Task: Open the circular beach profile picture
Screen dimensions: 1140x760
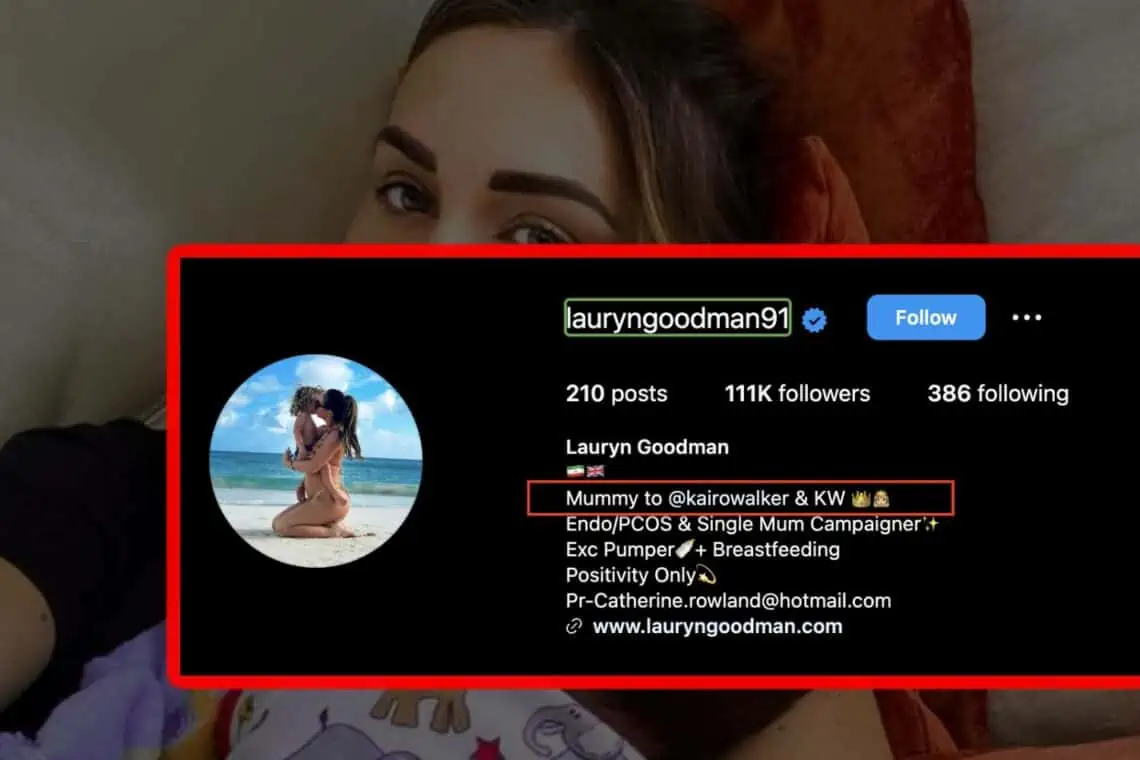Action: pos(316,460)
